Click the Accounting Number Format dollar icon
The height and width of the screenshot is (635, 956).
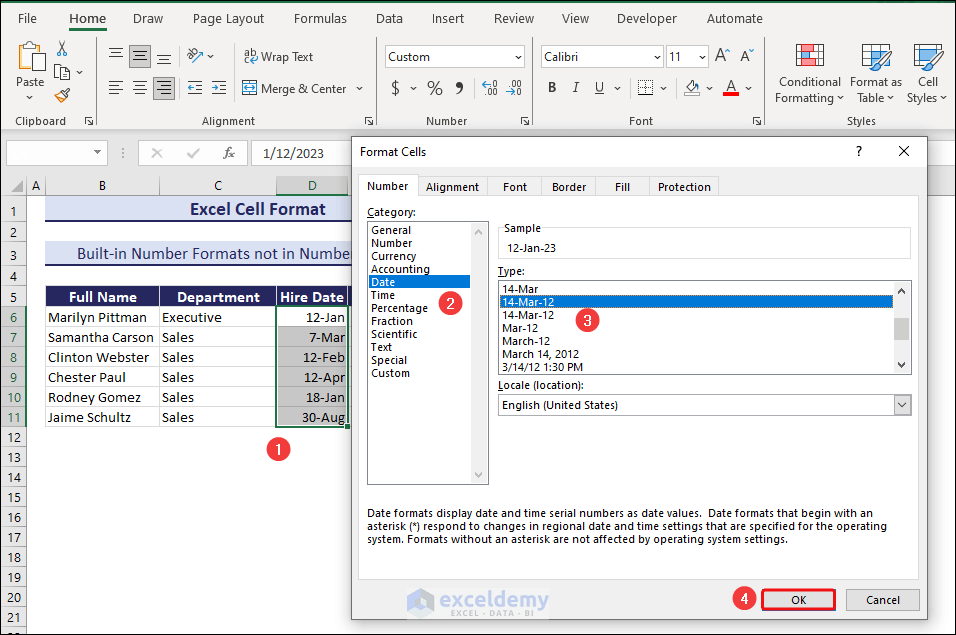[396, 89]
